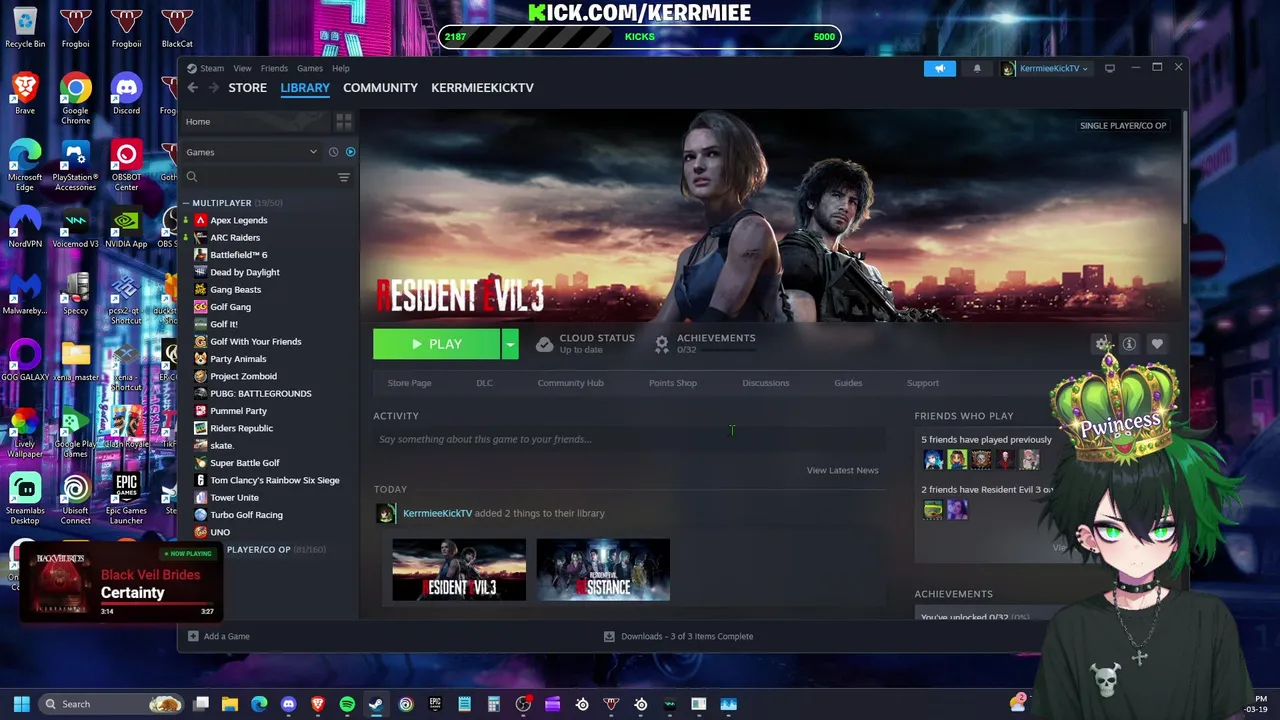
Task: Open Spotify from the taskbar
Action: [x=347, y=704]
